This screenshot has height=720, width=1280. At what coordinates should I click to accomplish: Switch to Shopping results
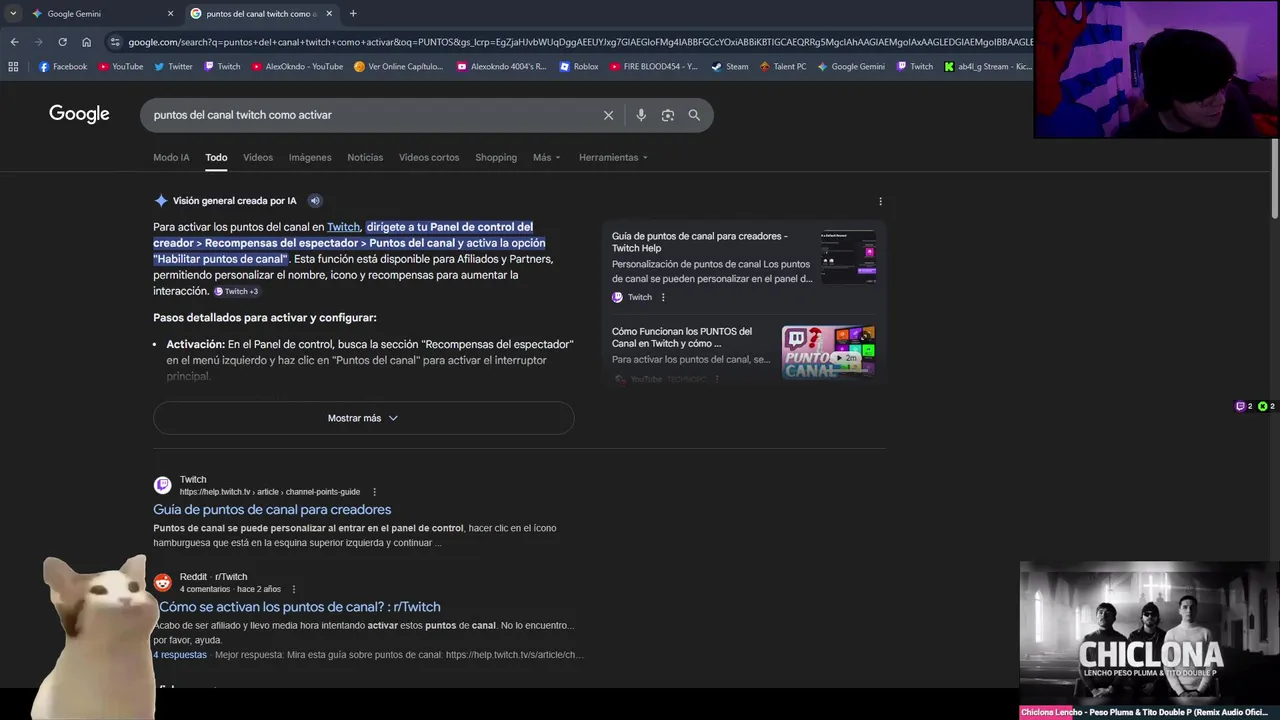496,157
